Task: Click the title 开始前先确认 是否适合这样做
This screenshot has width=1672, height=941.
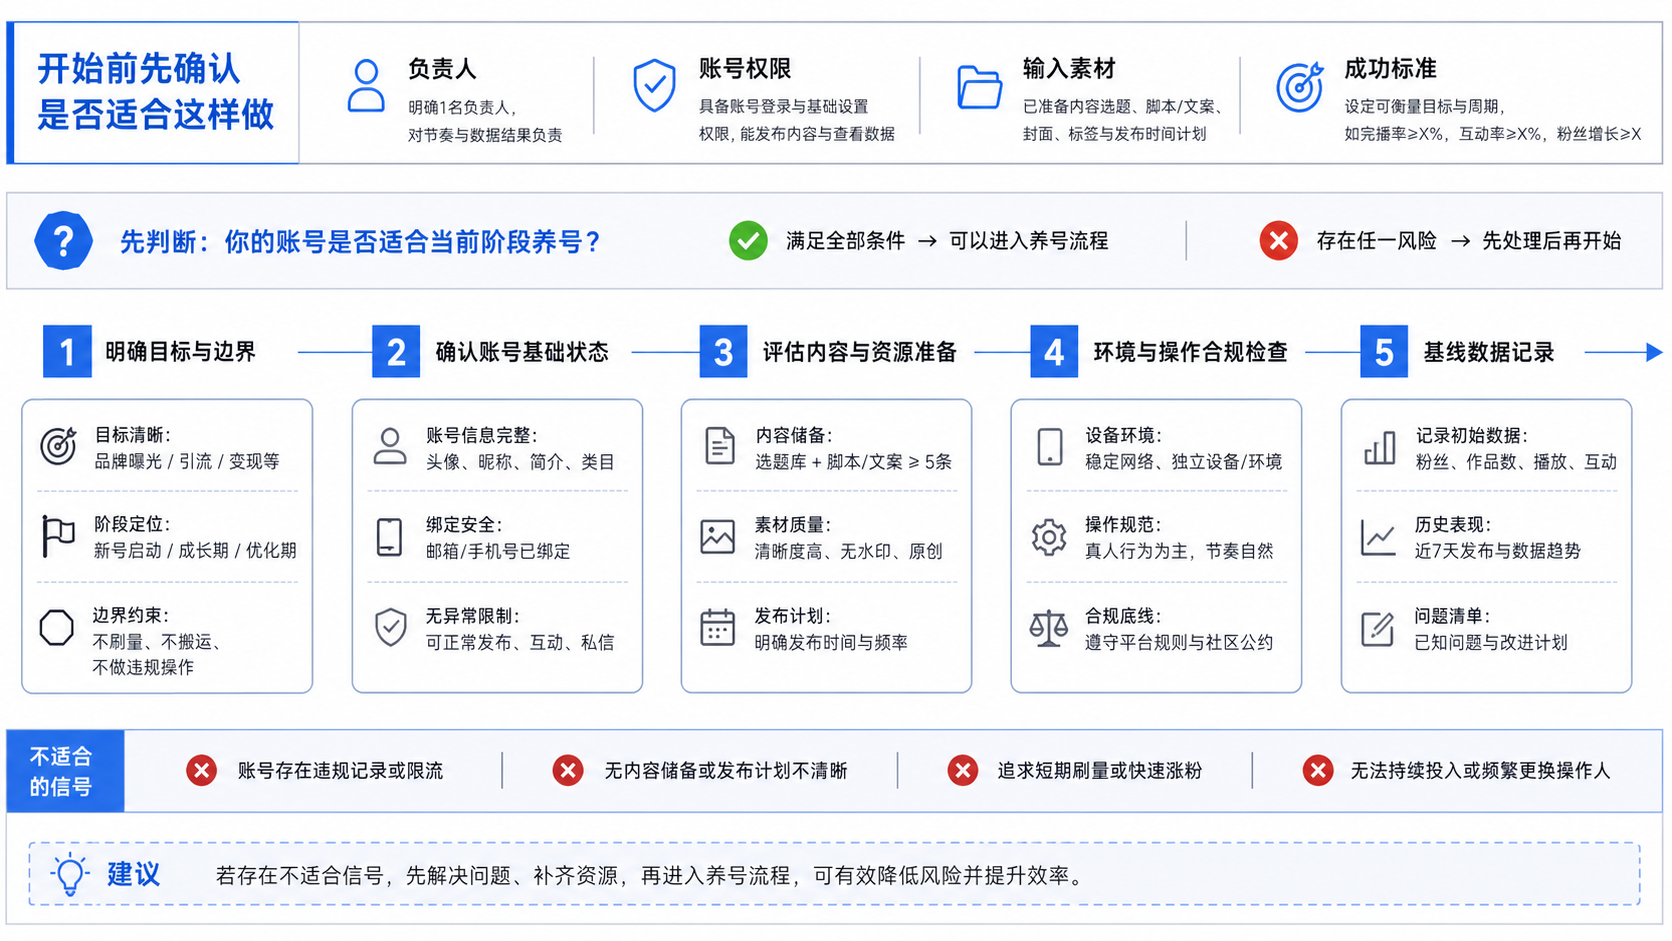Action: click(x=155, y=92)
